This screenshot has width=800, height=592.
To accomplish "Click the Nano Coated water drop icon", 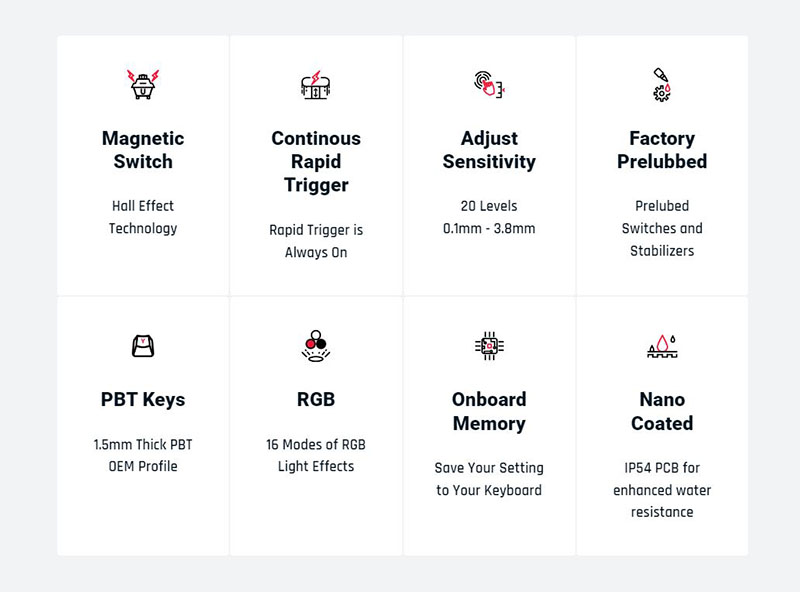I will pos(662,346).
